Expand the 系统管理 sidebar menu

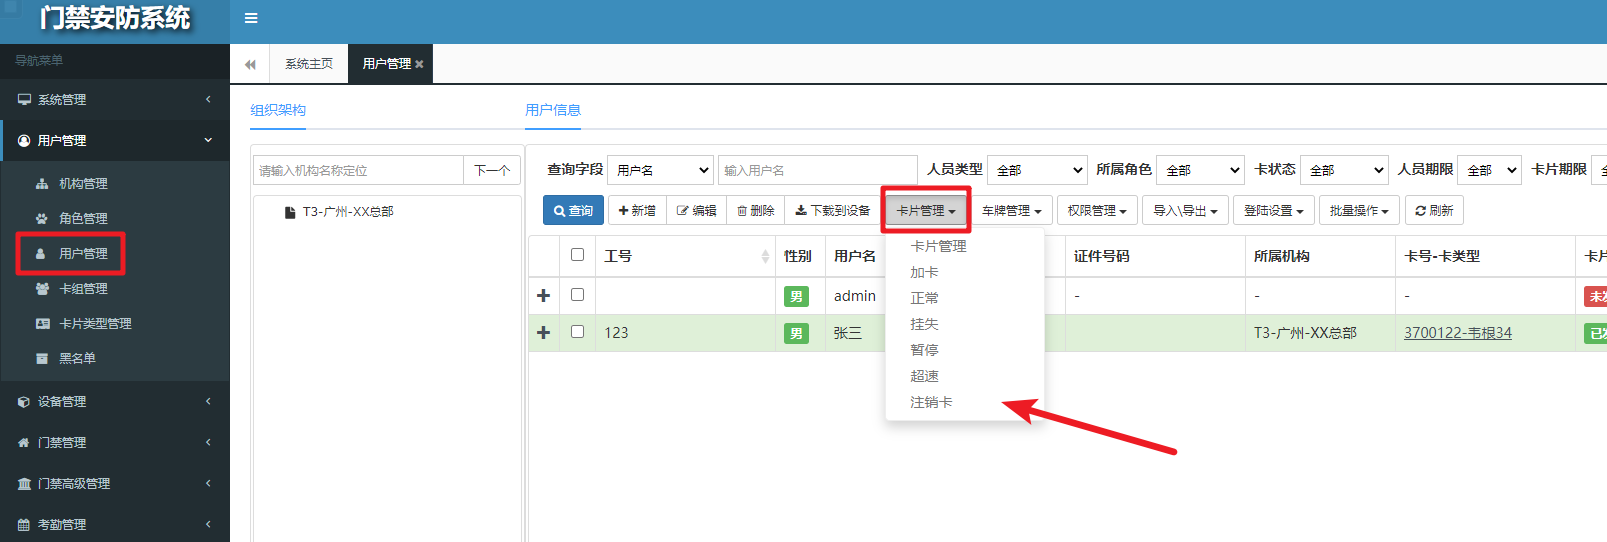click(115, 99)
